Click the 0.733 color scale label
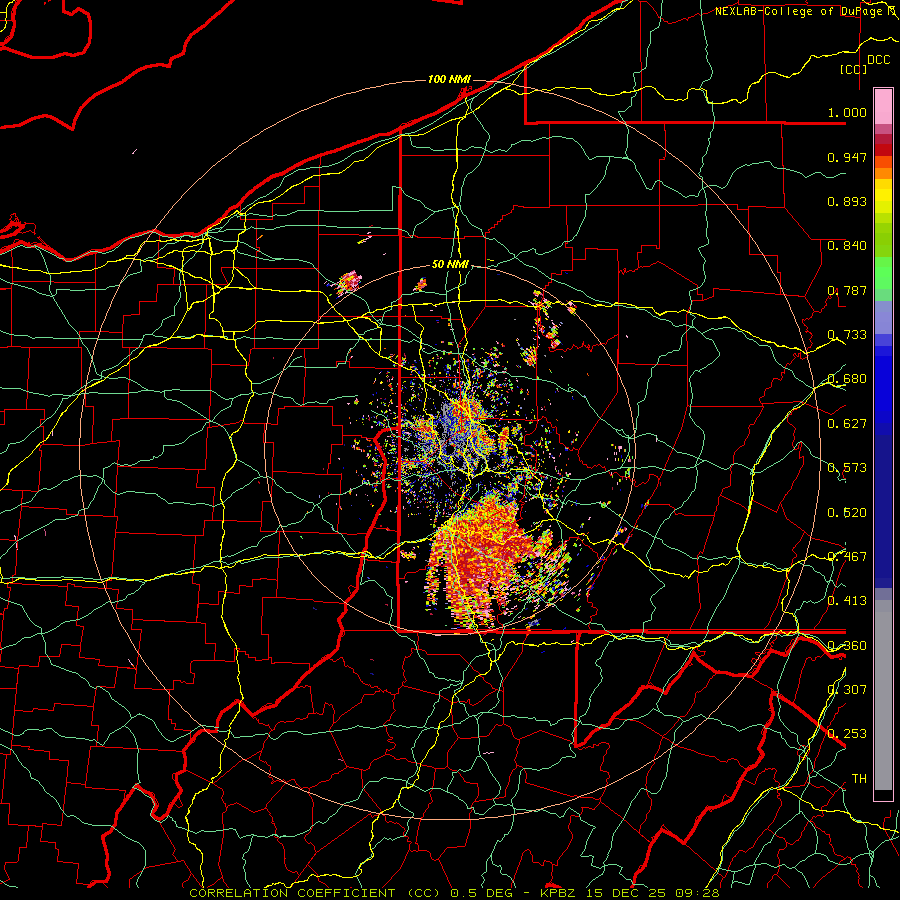 [847, 335]
